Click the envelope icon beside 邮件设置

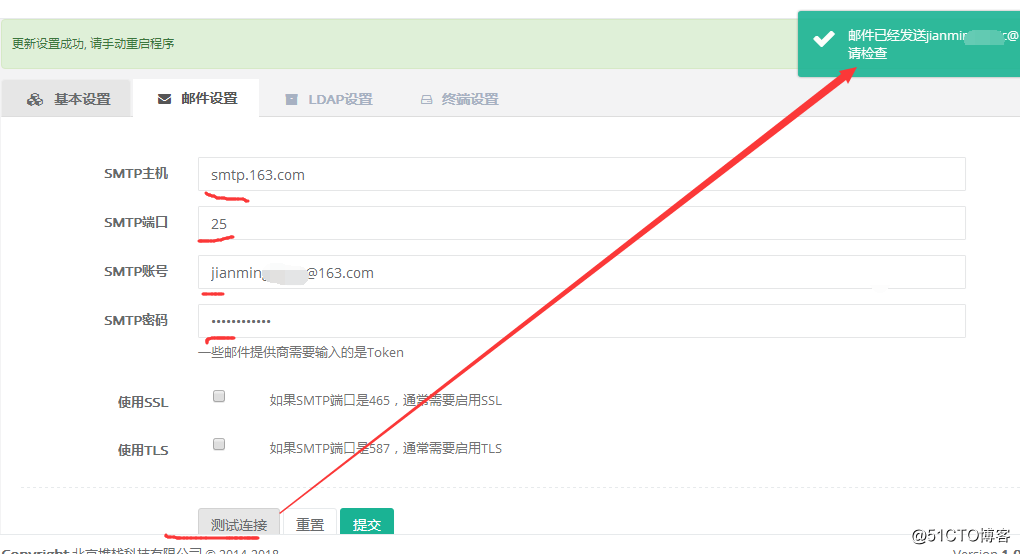pyautogui.click(x=165, y=99)
